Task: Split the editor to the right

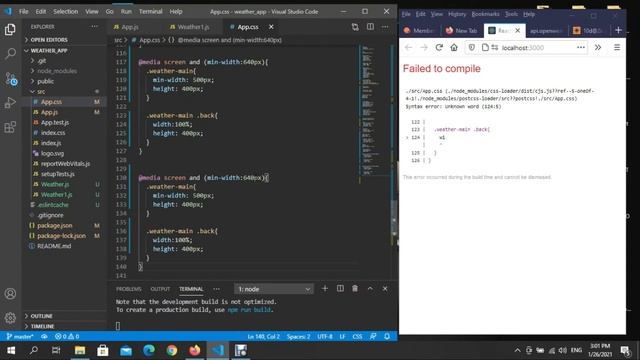Action: pos(370,27)
